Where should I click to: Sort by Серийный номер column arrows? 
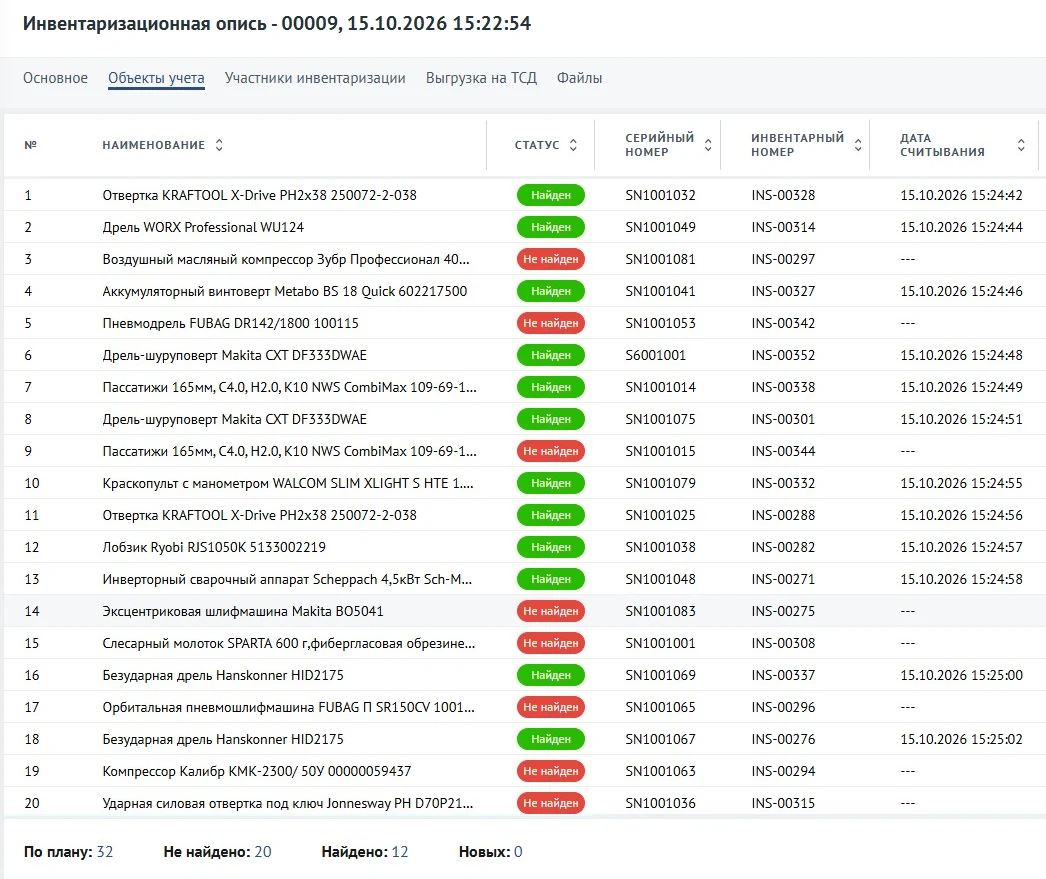pos(708,145)
